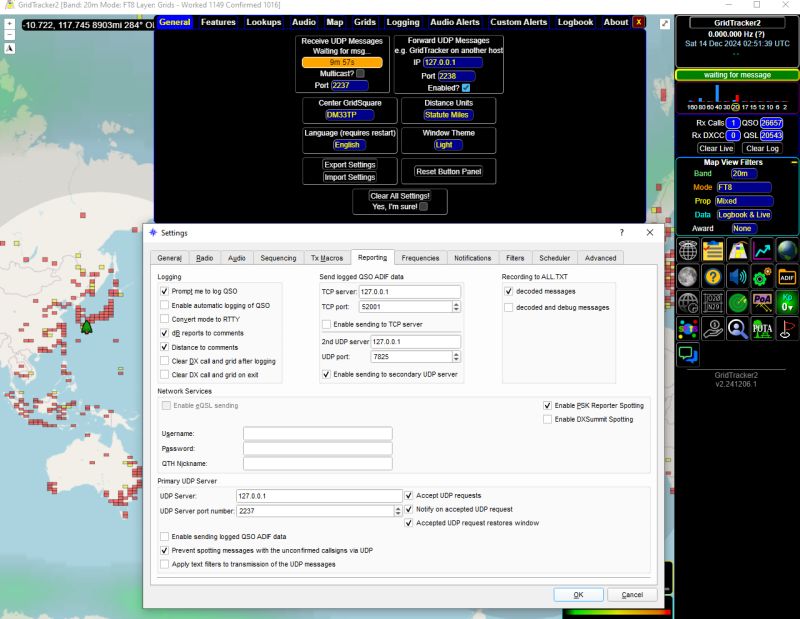This screenshot has width=800, height=619.
Task: Click the fullscreen expand icon beside the map
Action: [664, 24]
